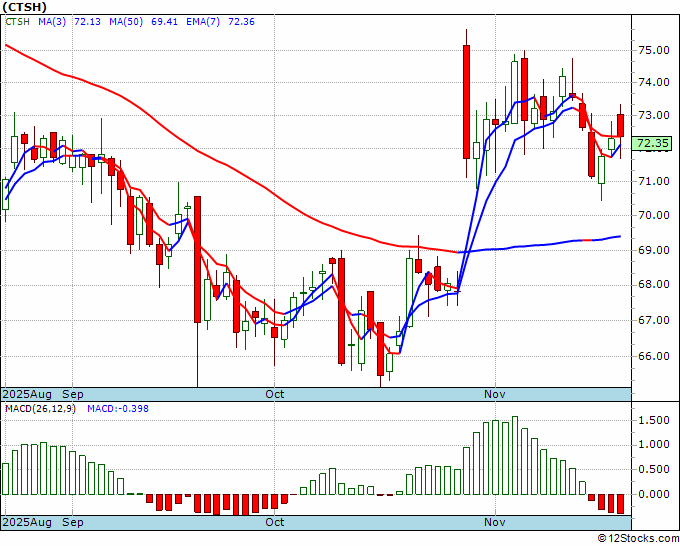Click the MA(50) legend label
This screenshot has width=680, height=546.
[126, 22]
